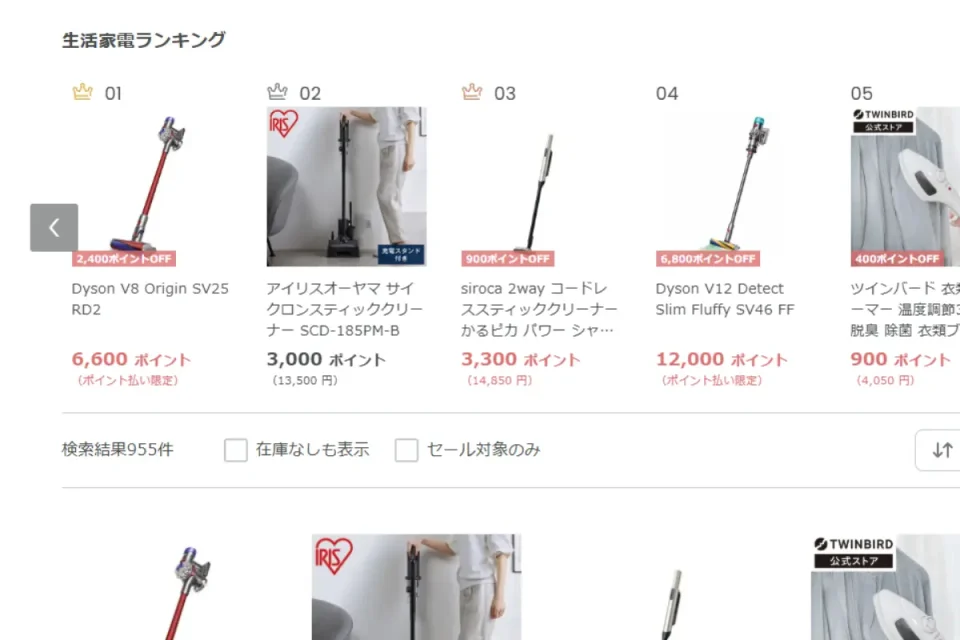Open siroca 2way コードレス cleaner title link
This screenshot has width=960, height=640.
539,309
